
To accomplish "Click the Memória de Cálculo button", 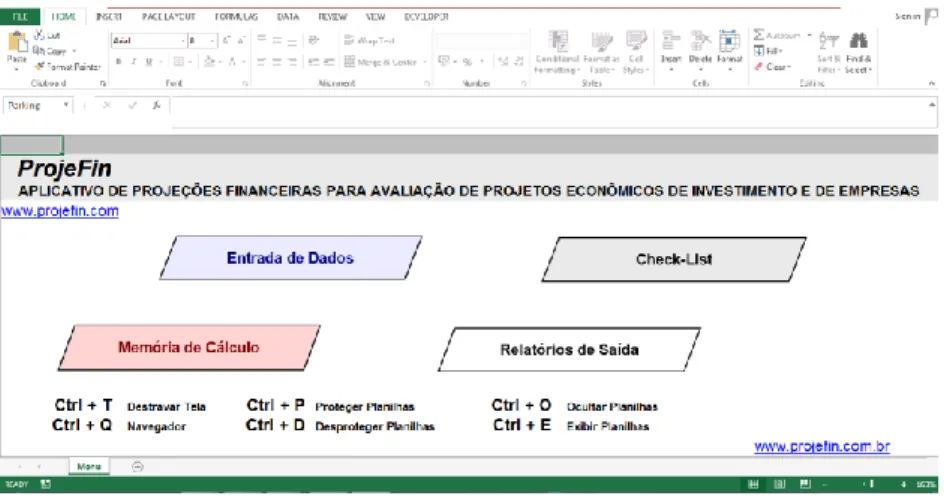I will pyautogui.click(x=189, y=347).
